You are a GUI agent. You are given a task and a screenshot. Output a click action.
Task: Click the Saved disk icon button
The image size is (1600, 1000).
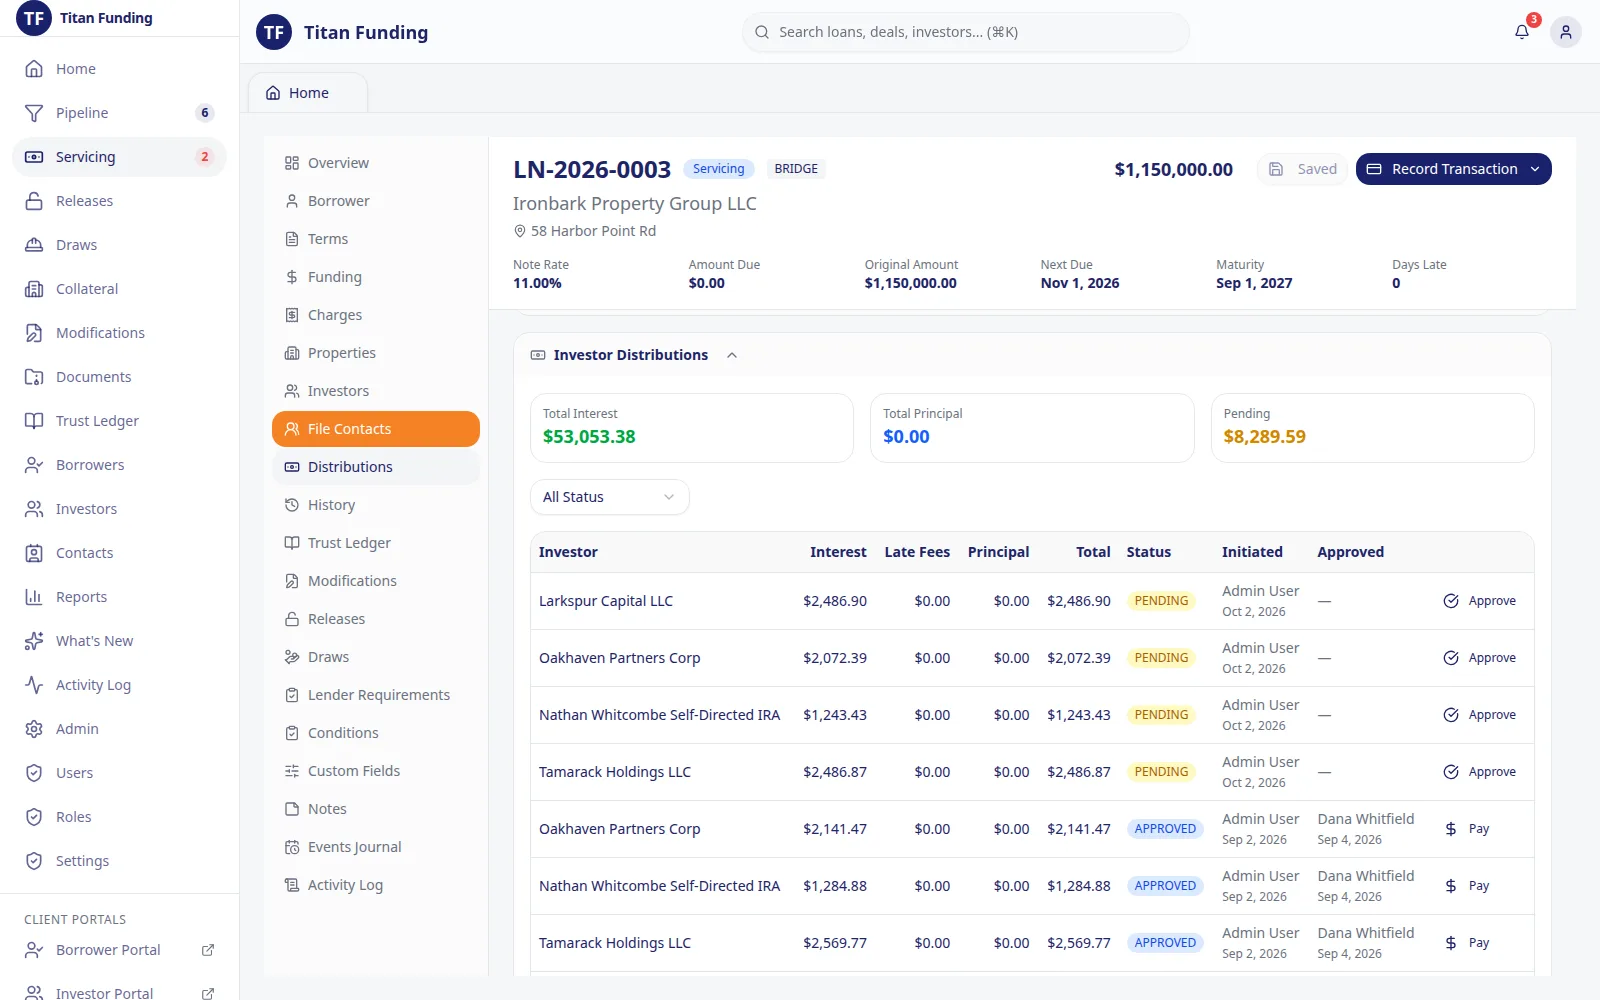pos(1303,169)
